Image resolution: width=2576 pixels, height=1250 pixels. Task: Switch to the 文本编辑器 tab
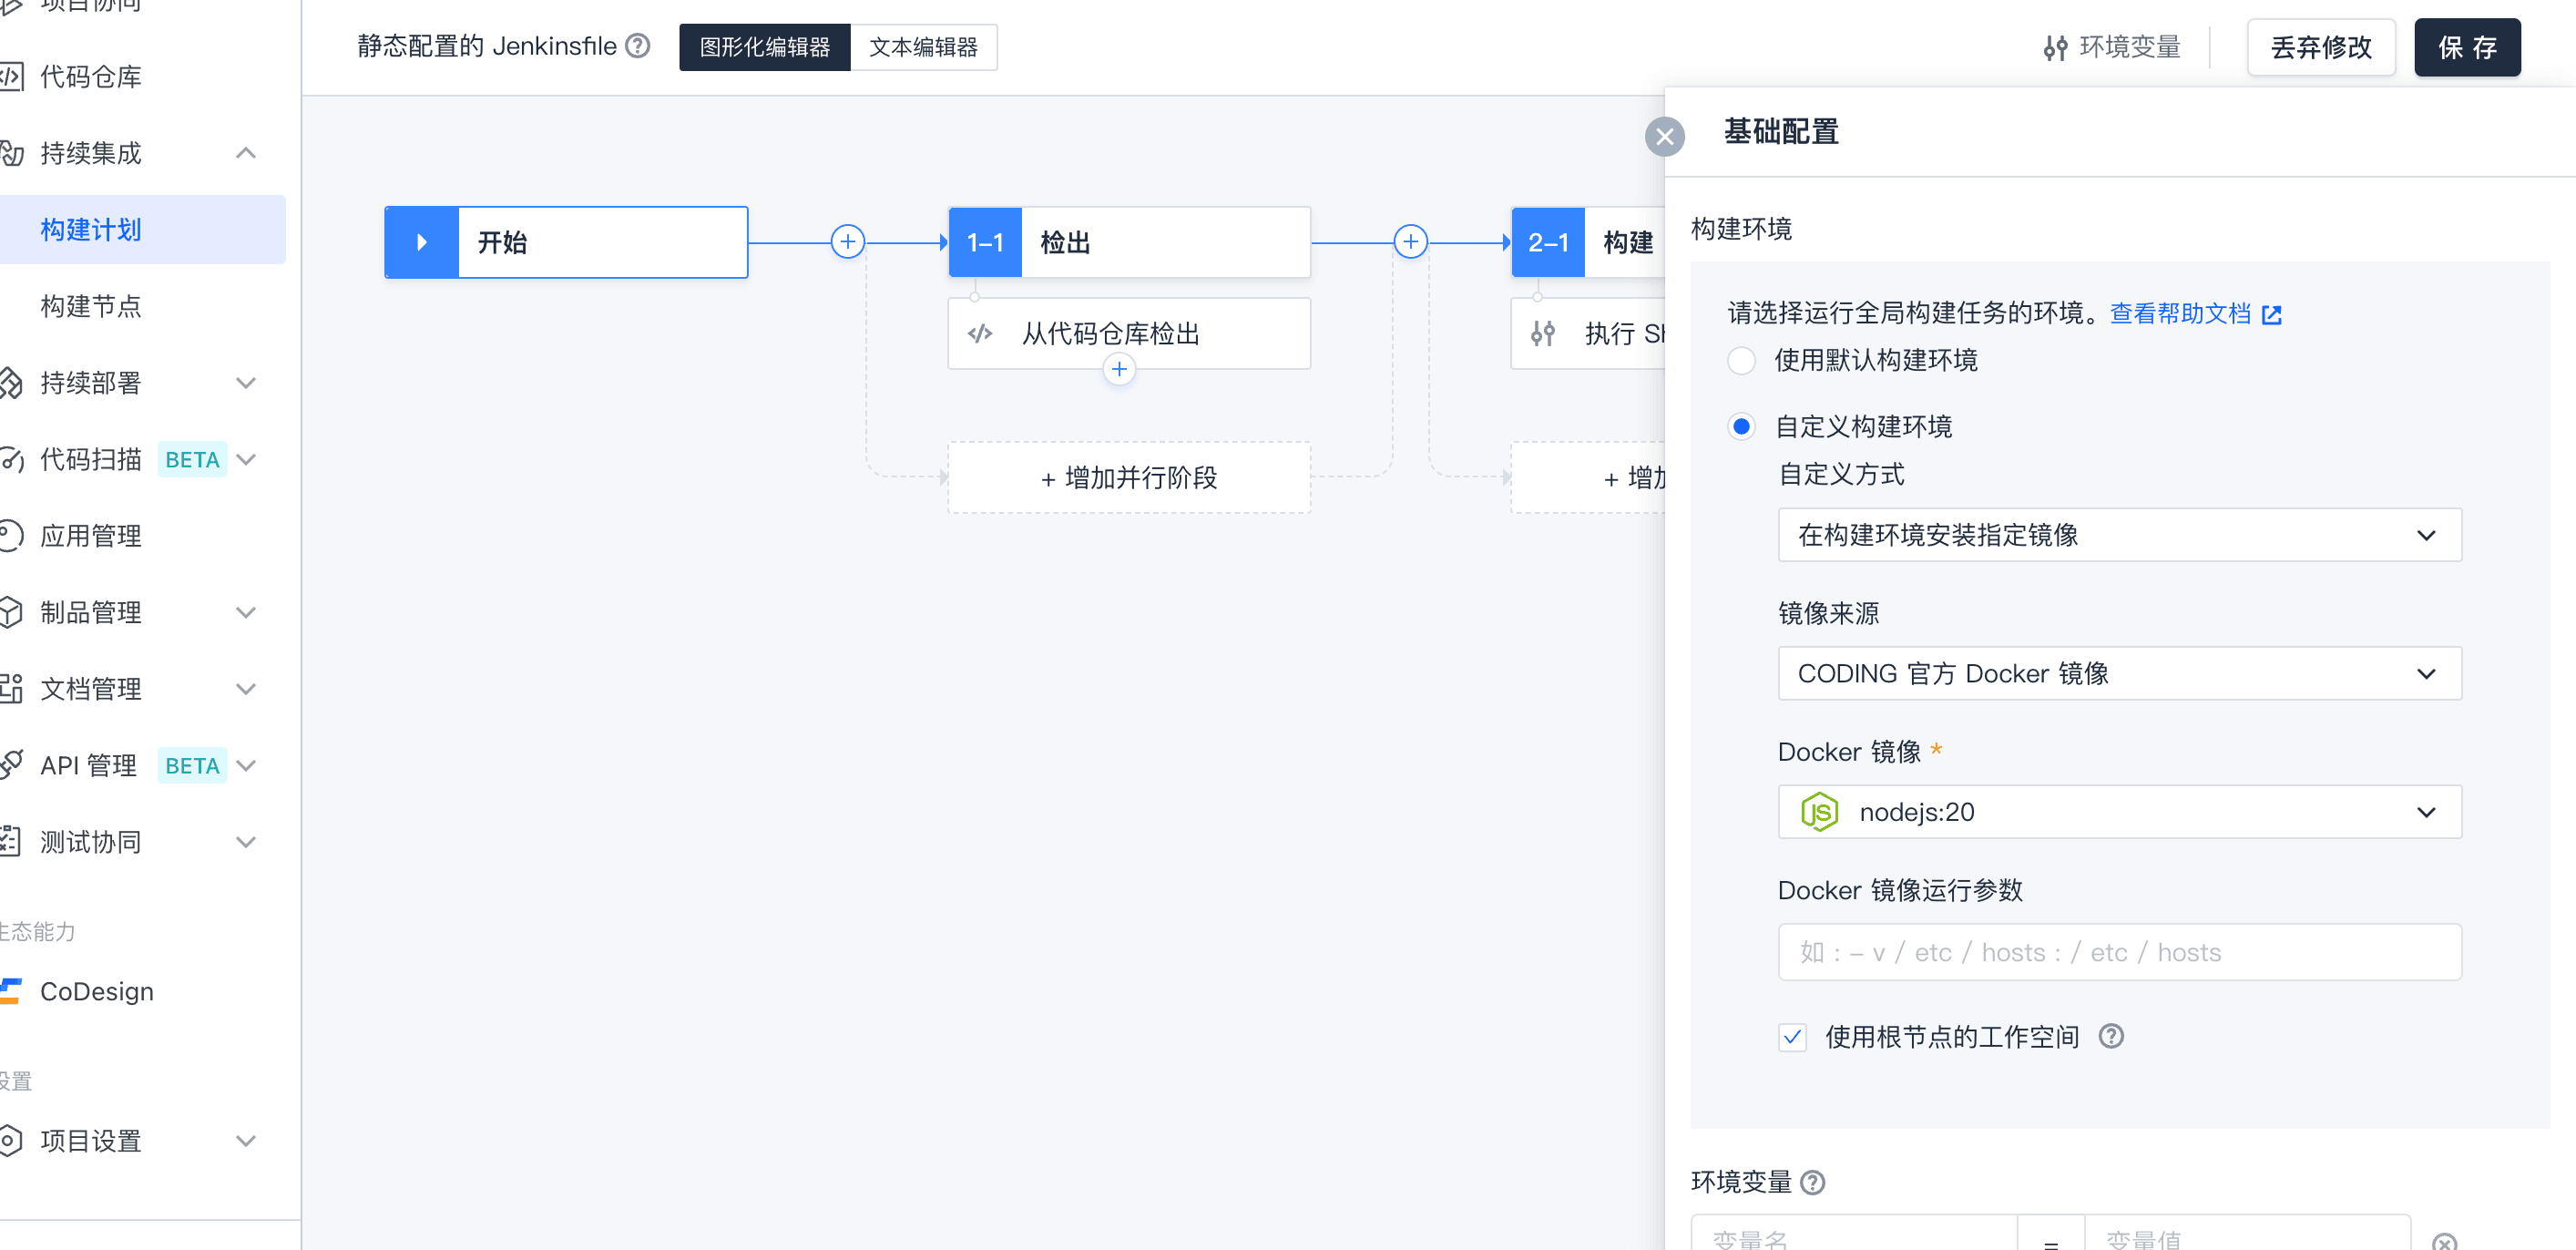click(923, 47)
